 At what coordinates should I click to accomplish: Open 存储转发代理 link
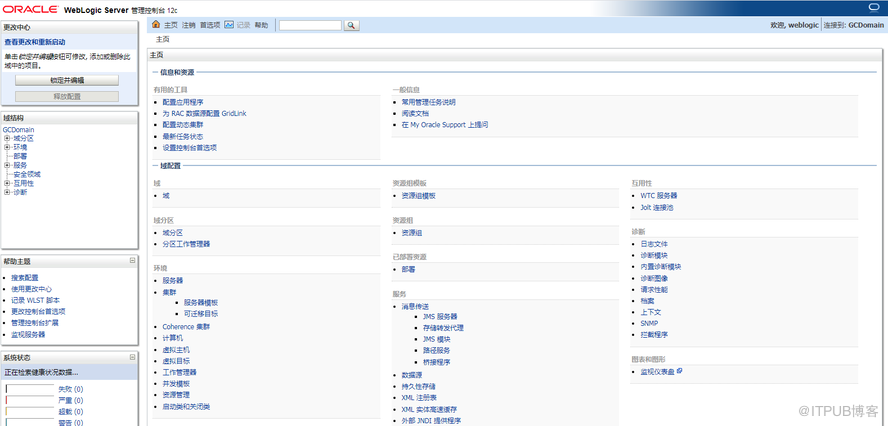point(443,328)
